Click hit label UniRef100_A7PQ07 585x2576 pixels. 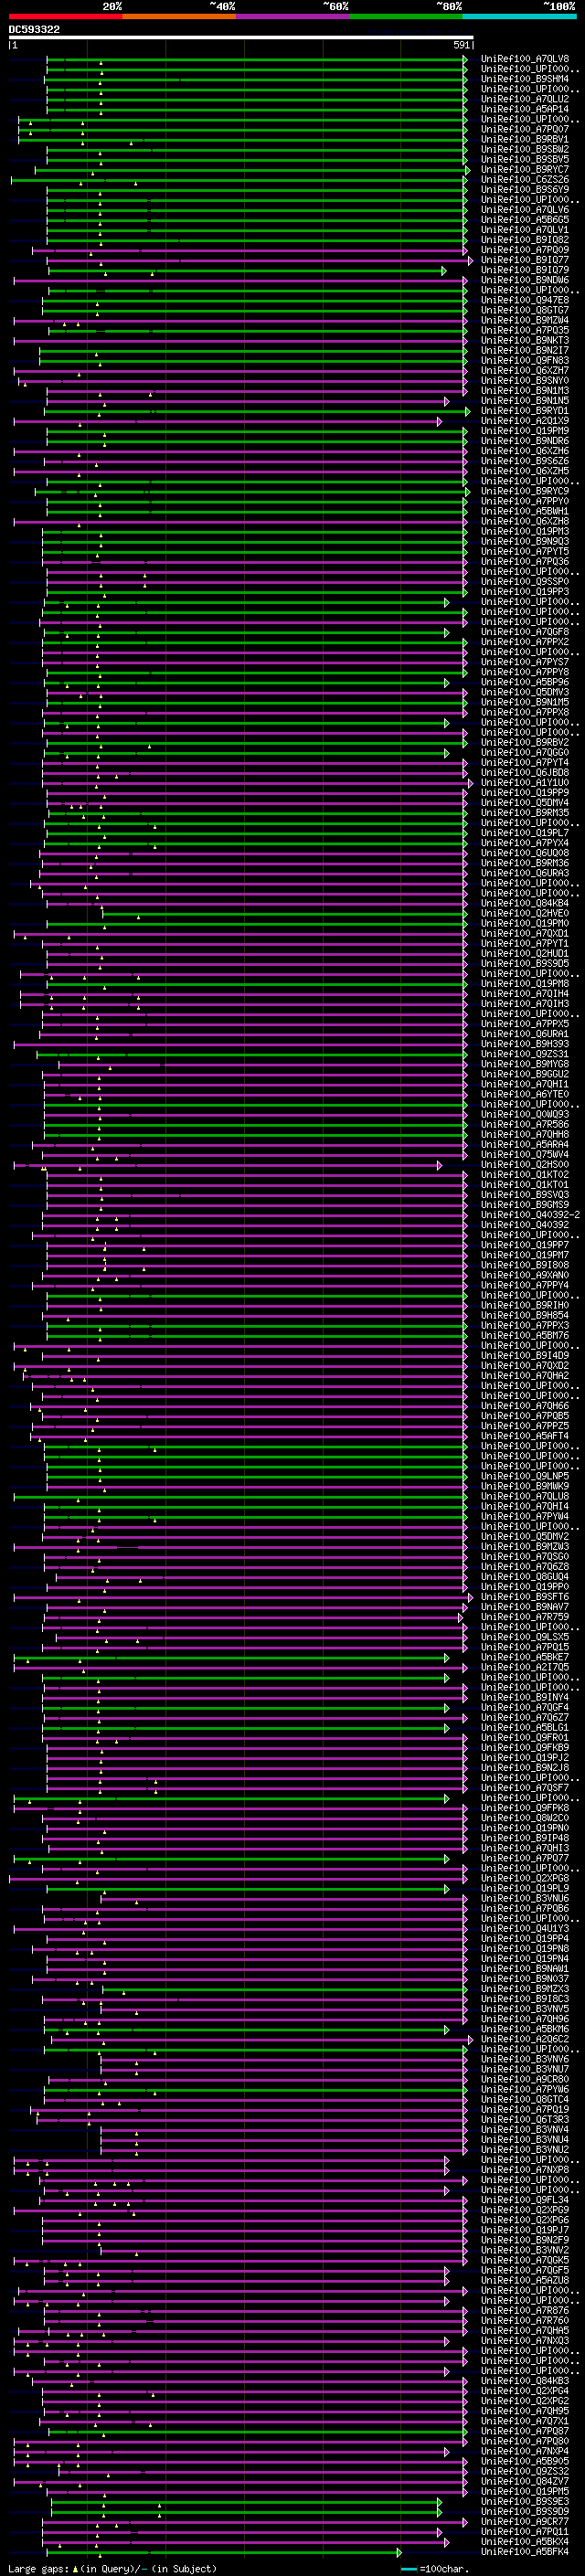(525, 129)
